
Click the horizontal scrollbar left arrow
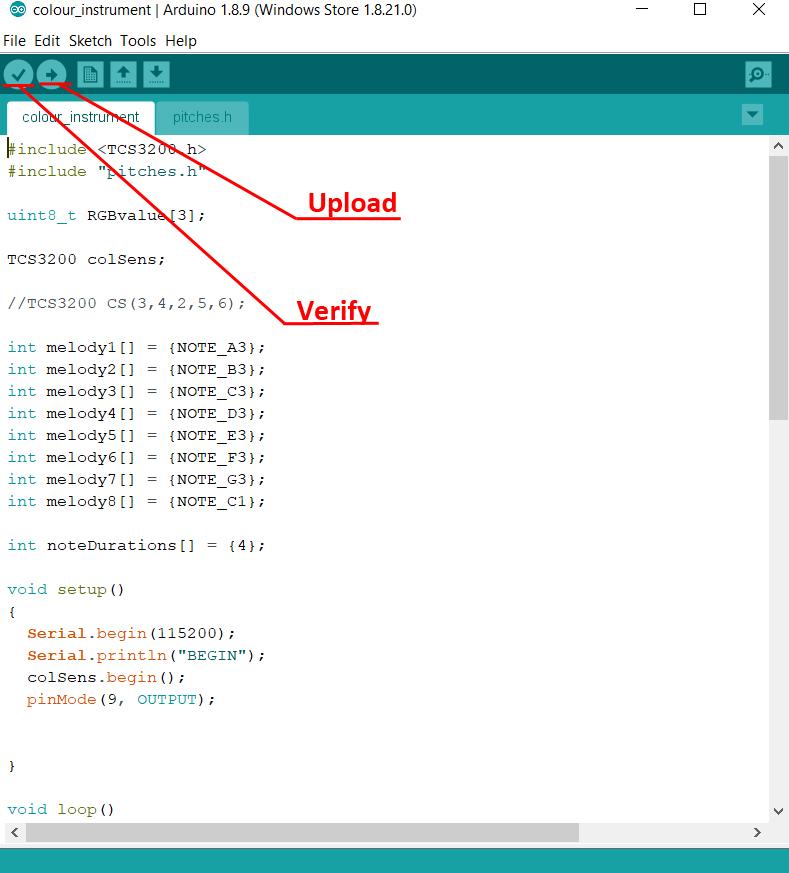point(15,832)
